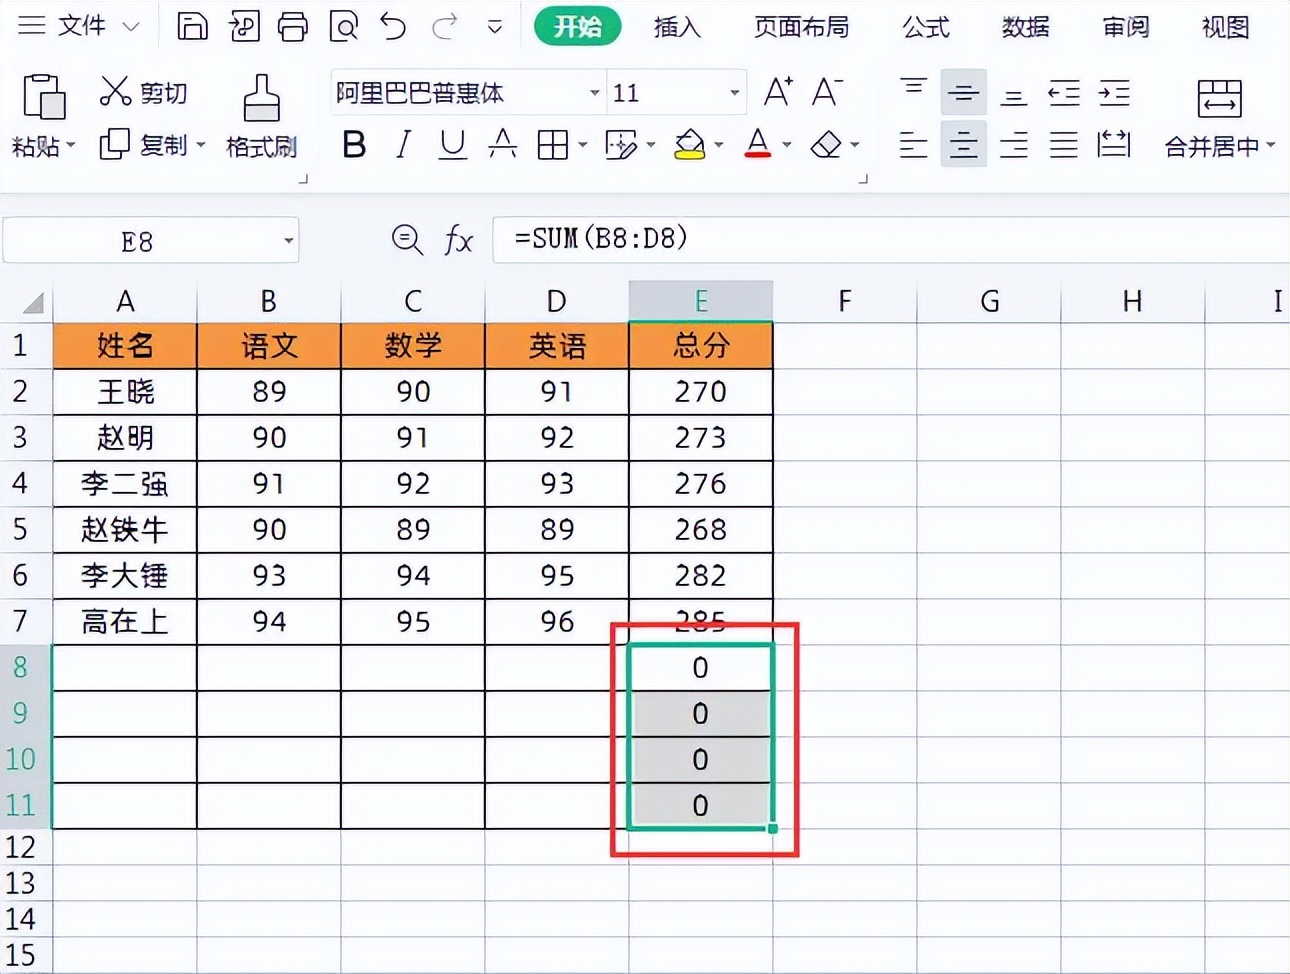This screenshot has height=974, width=1290.
Task: Apply strikethrough text formatting
Action: tap(502, 145)
